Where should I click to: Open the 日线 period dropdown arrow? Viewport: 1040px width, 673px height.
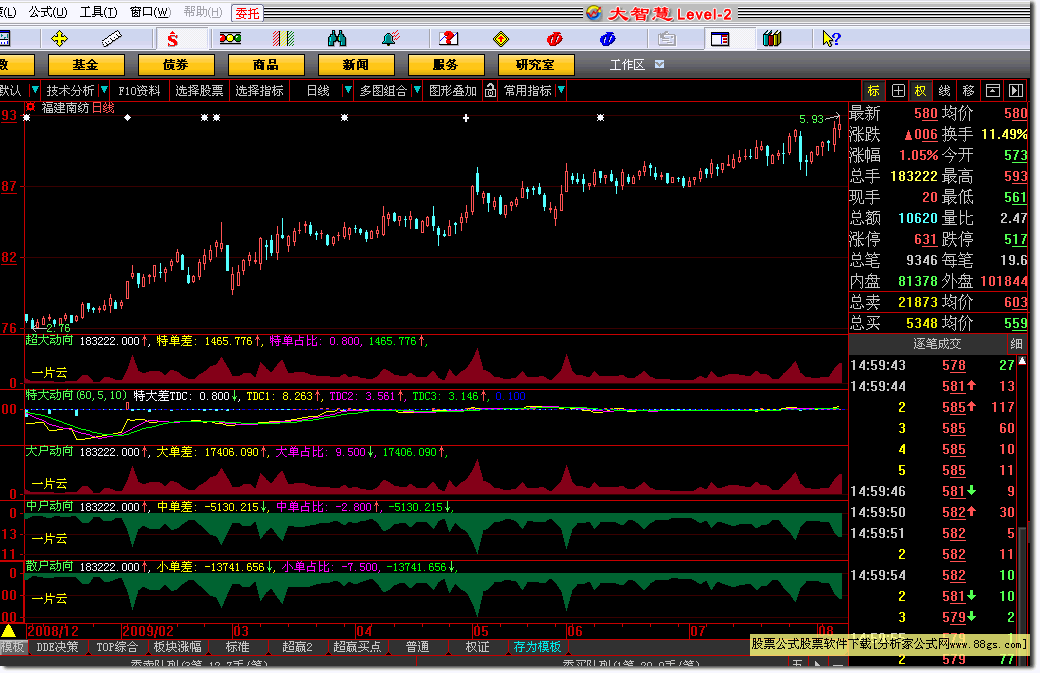pyautogui.click(x=347, y=90)
